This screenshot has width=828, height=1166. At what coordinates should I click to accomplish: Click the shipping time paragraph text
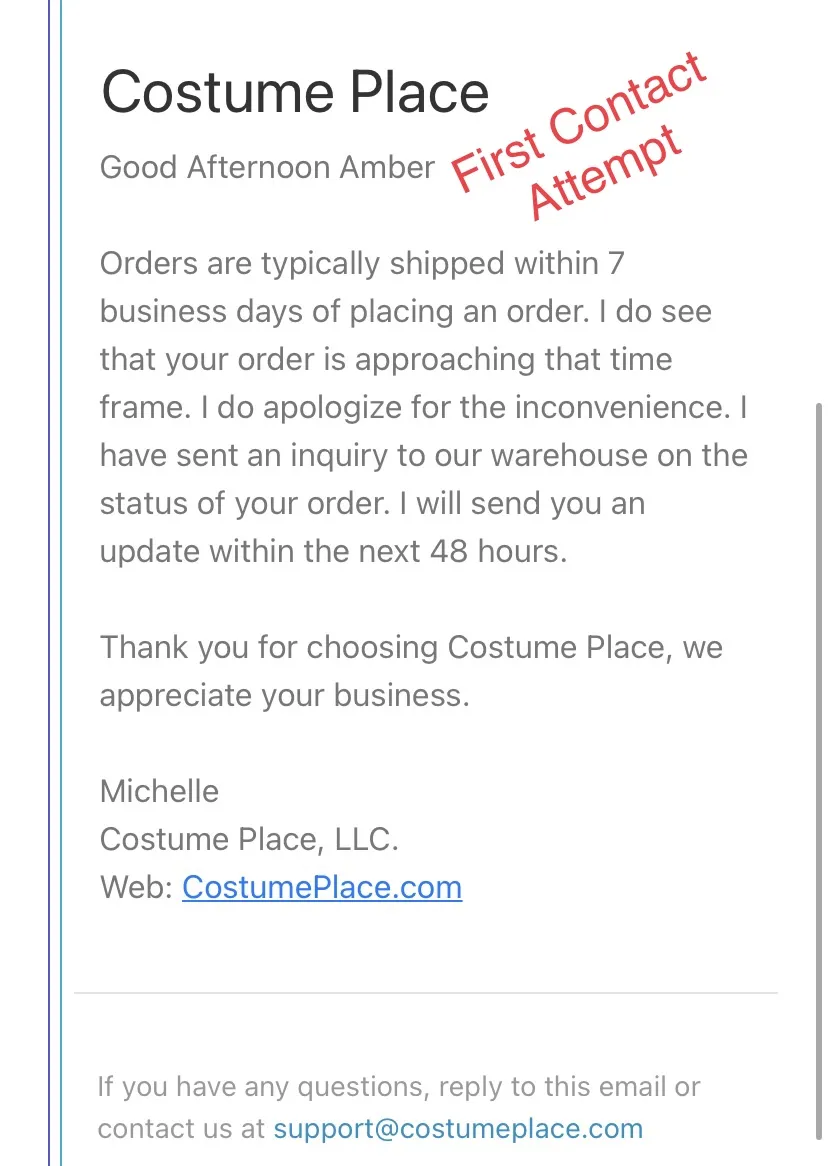click(423, 408)
